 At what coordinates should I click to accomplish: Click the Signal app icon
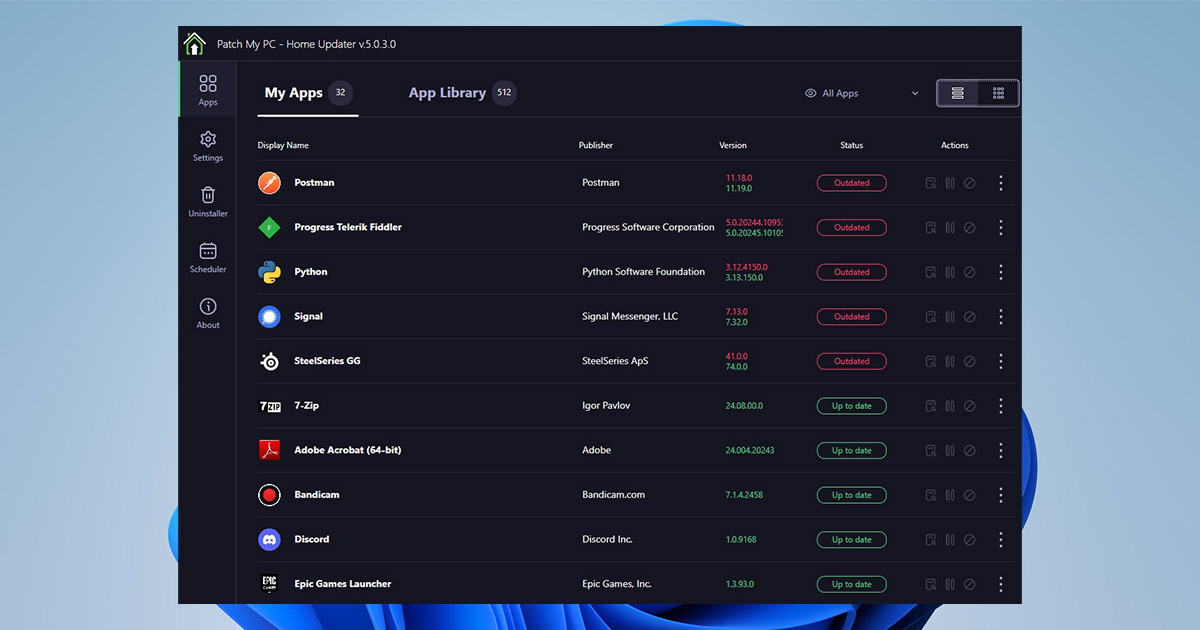coord(269,316)
